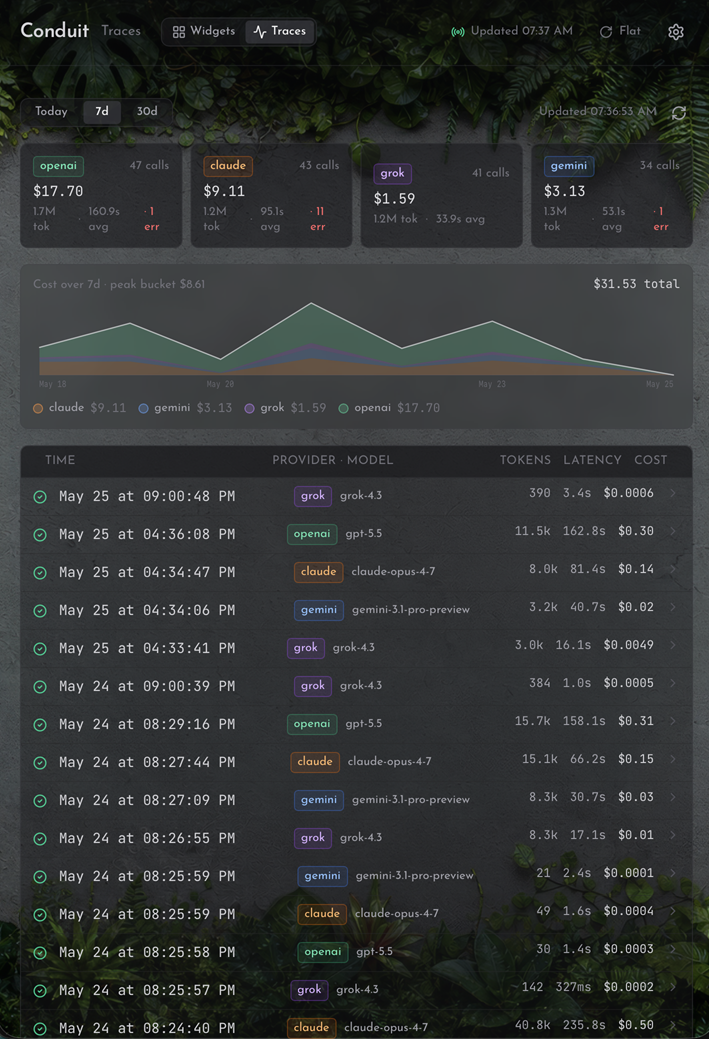The height and width of the screenshot is (1039, 709).
Task: Click the openai badge in 04:36:08 PM row
Action: [x=312, y=534]
